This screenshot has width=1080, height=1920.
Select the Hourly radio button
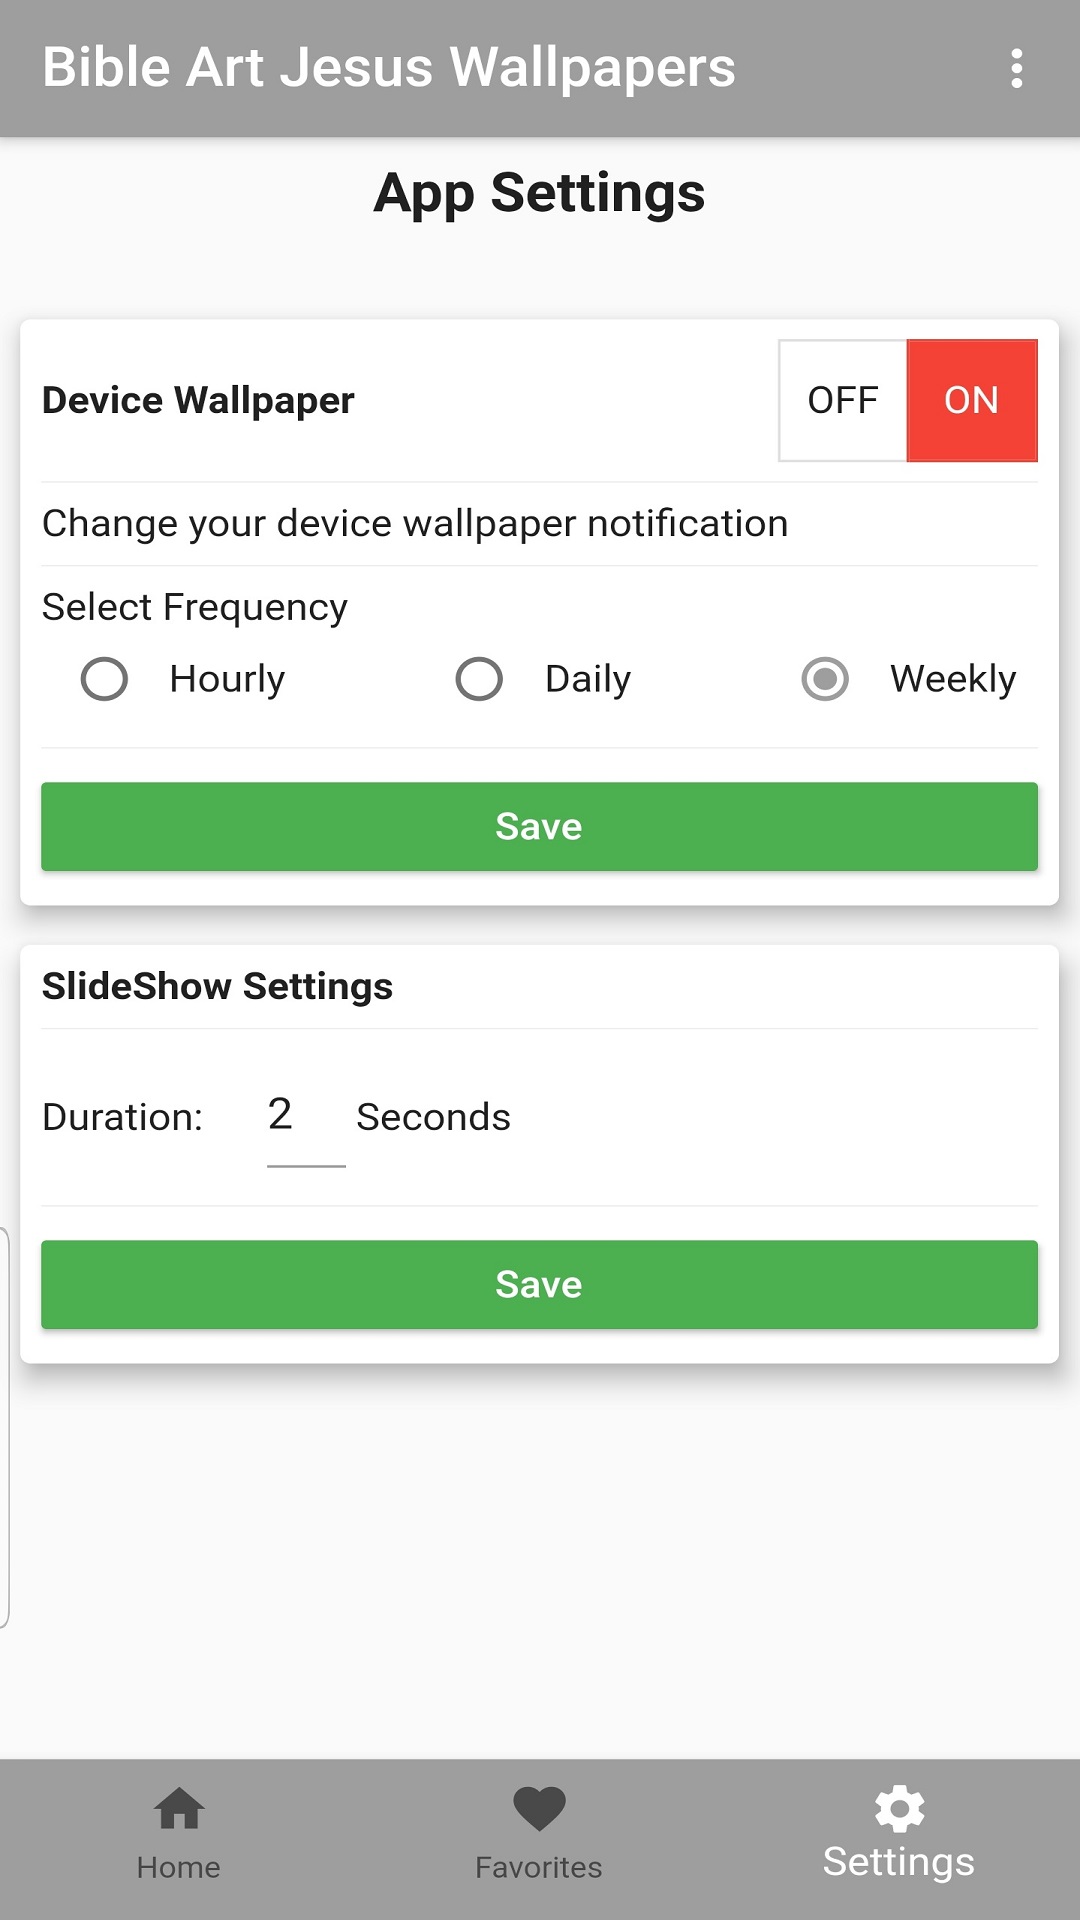104,679
